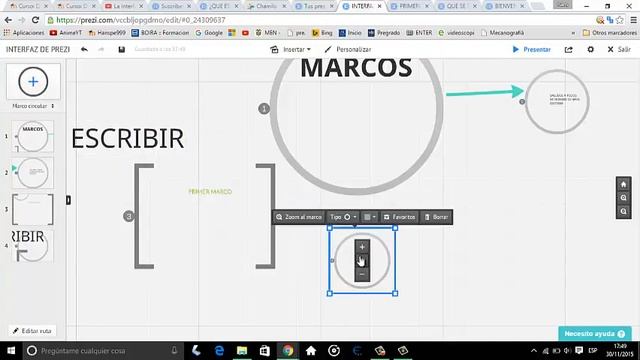640x360 pixels.
Task: Click the home view button on canvas
Action: tap(623, 184)
